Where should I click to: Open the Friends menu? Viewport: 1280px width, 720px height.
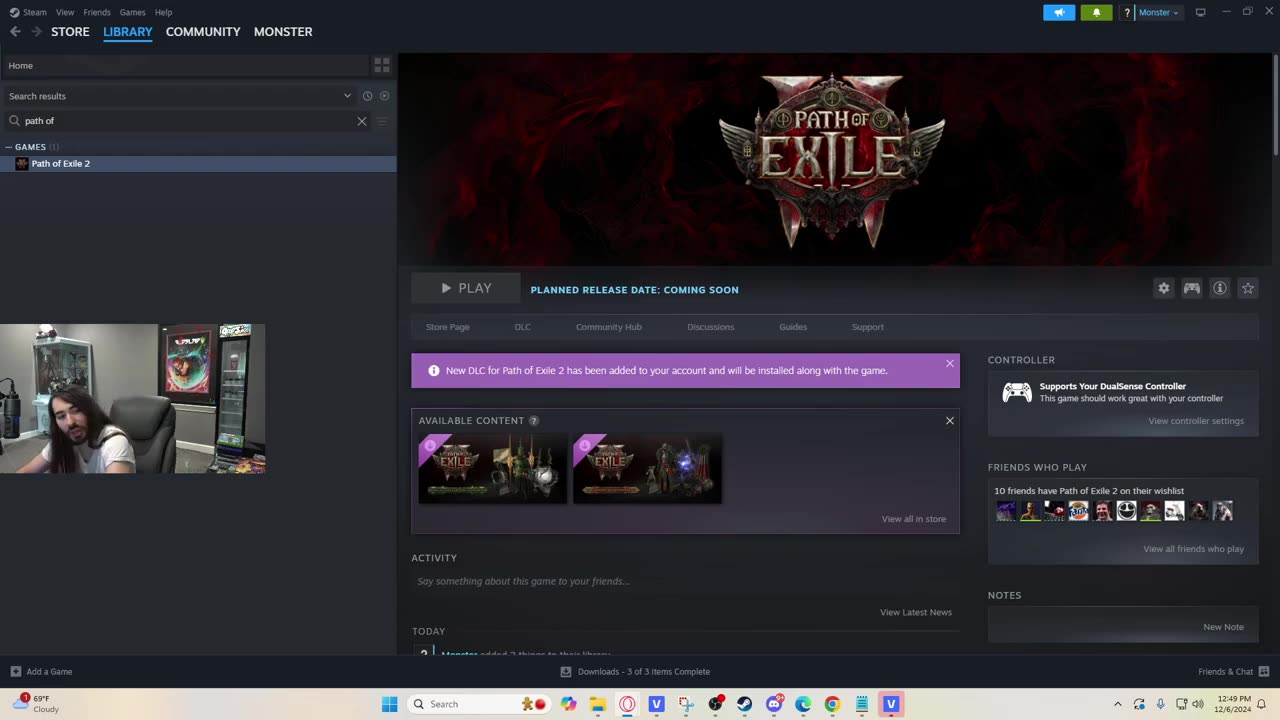click(97, 12)
